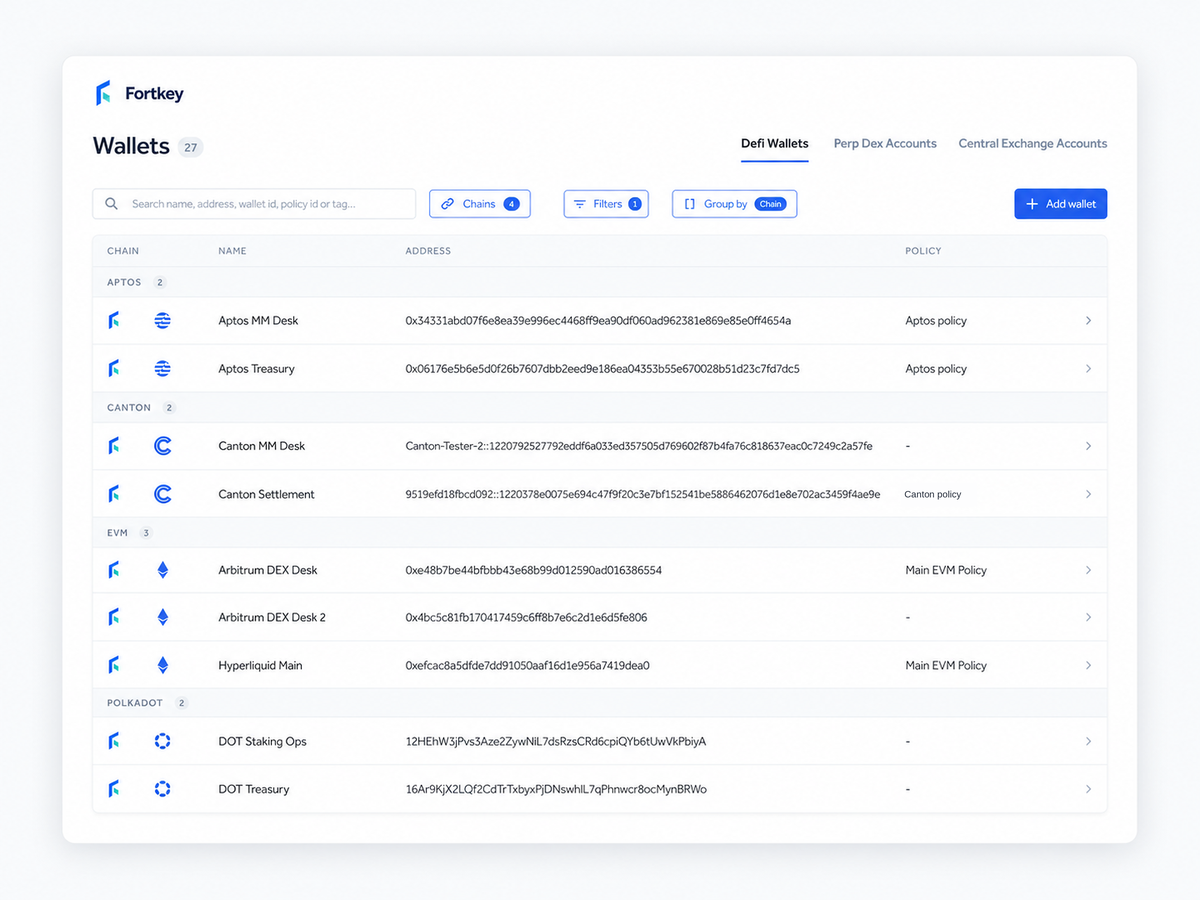
Task: Open Arbitrum DEX Desk row chevron
Action: pos(1088,570)
